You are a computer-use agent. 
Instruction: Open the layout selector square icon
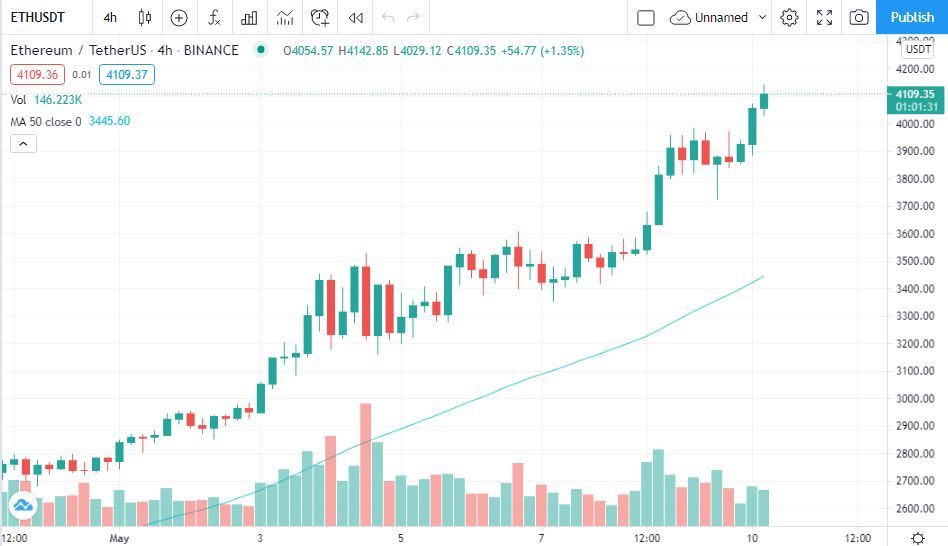pos(646,17)
